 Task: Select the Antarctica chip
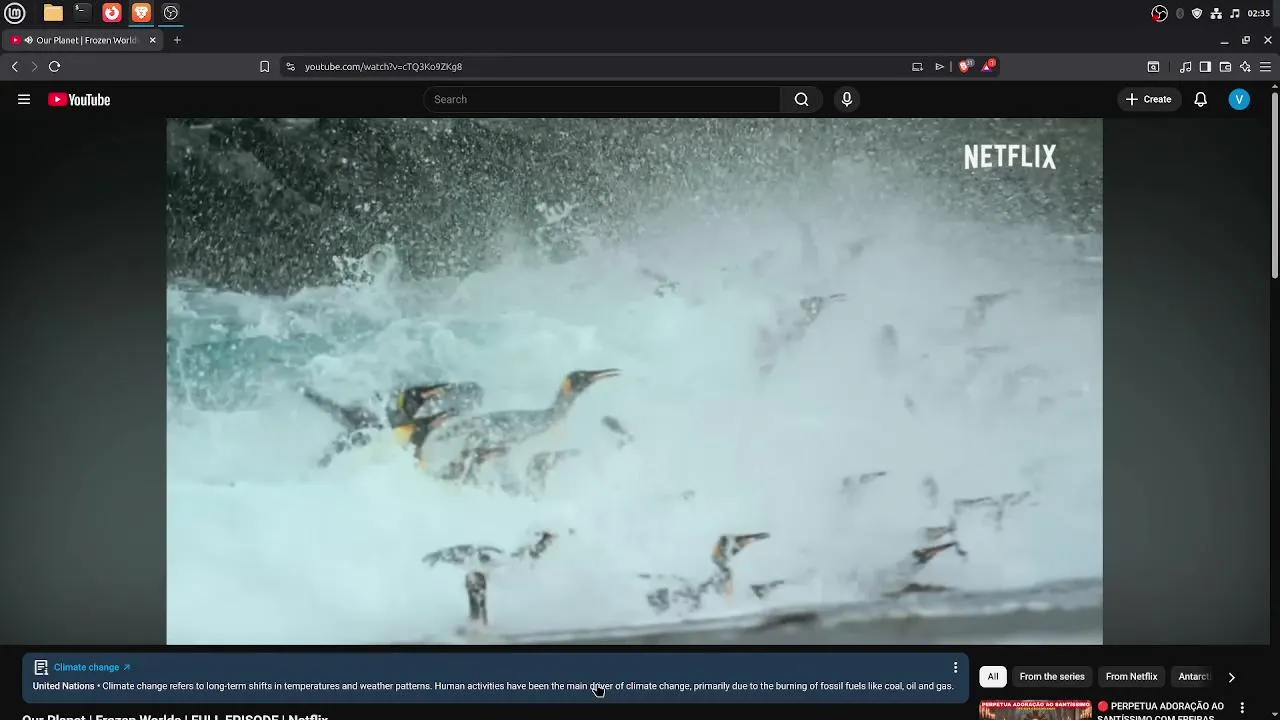pos(1194,677)
